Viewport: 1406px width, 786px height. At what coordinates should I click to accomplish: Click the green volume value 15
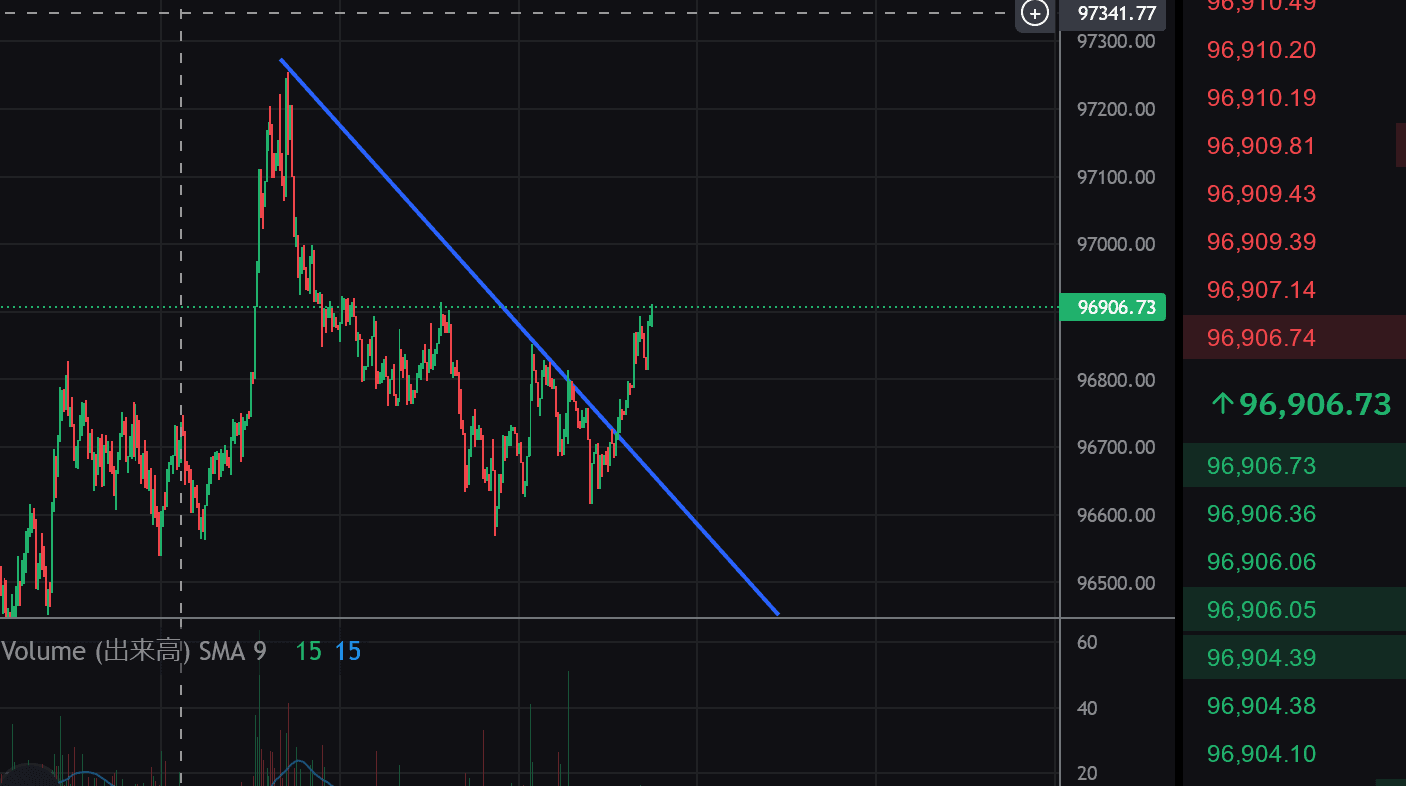pyautogui.click(x=308, y=652)
